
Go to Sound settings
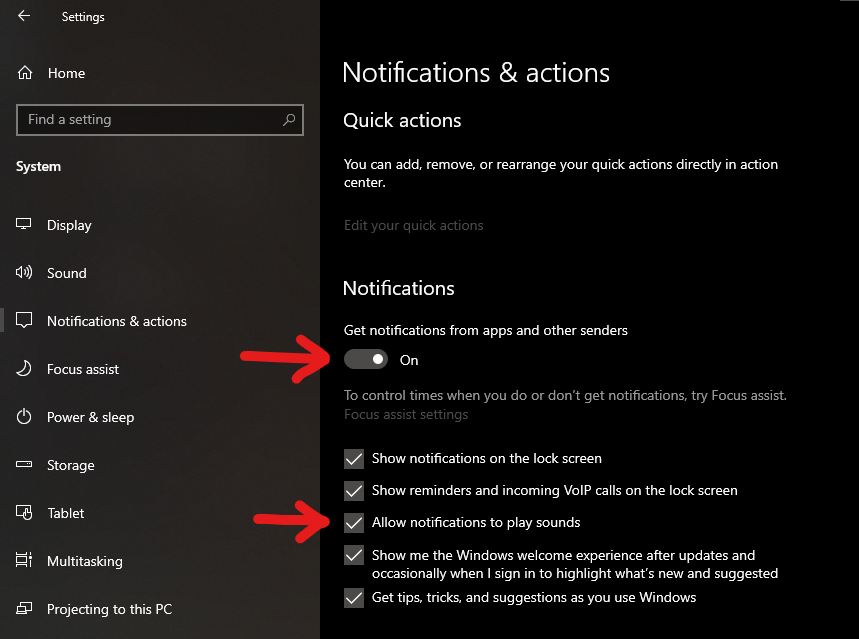pyautogui.click(x=67, y=273)
